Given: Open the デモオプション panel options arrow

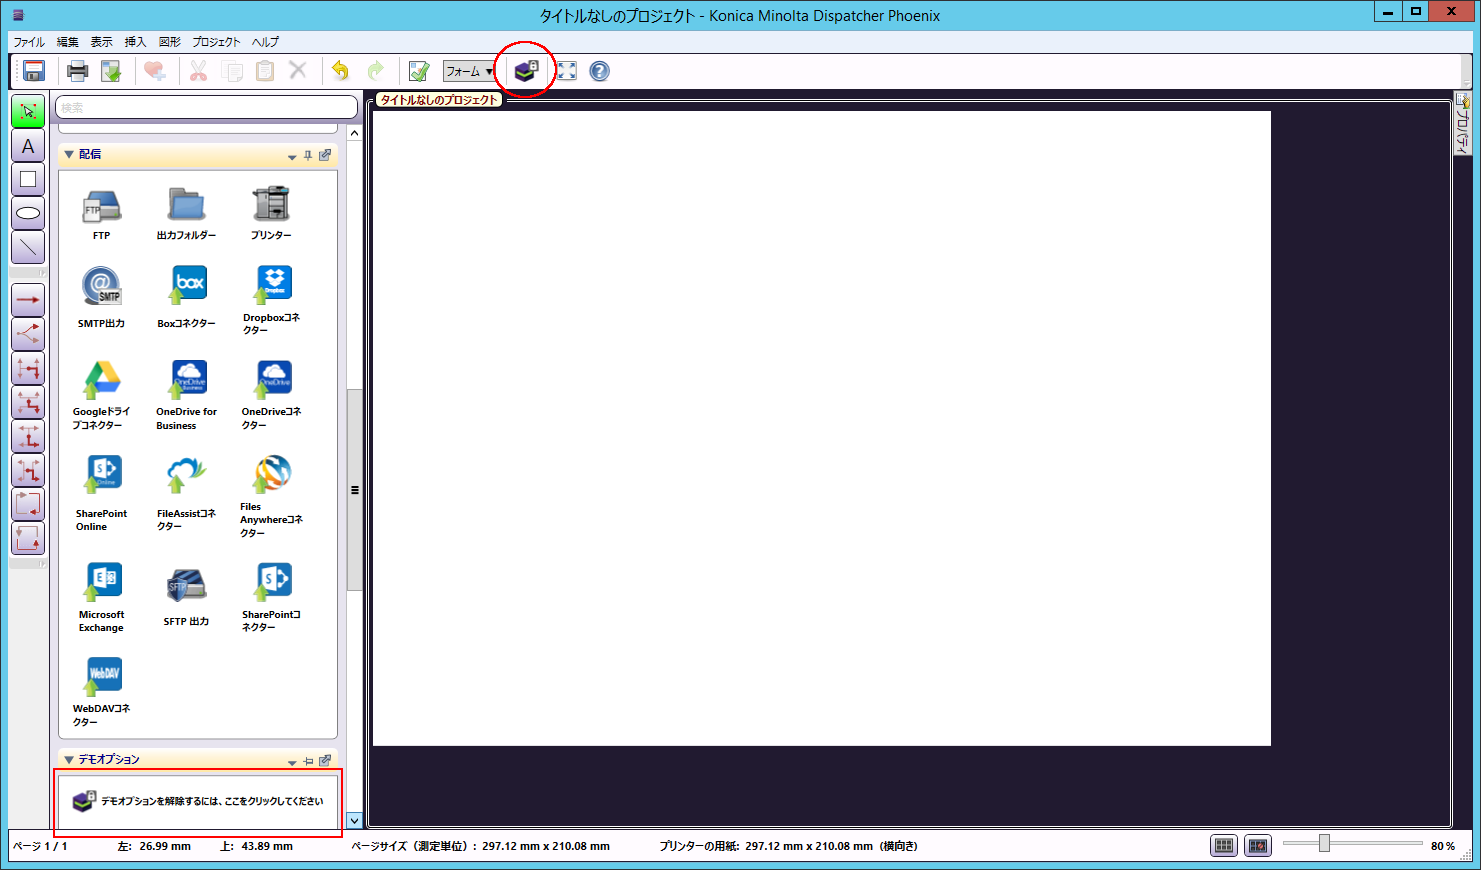Looking at the screenshot, I should click(x=292, y=762).
